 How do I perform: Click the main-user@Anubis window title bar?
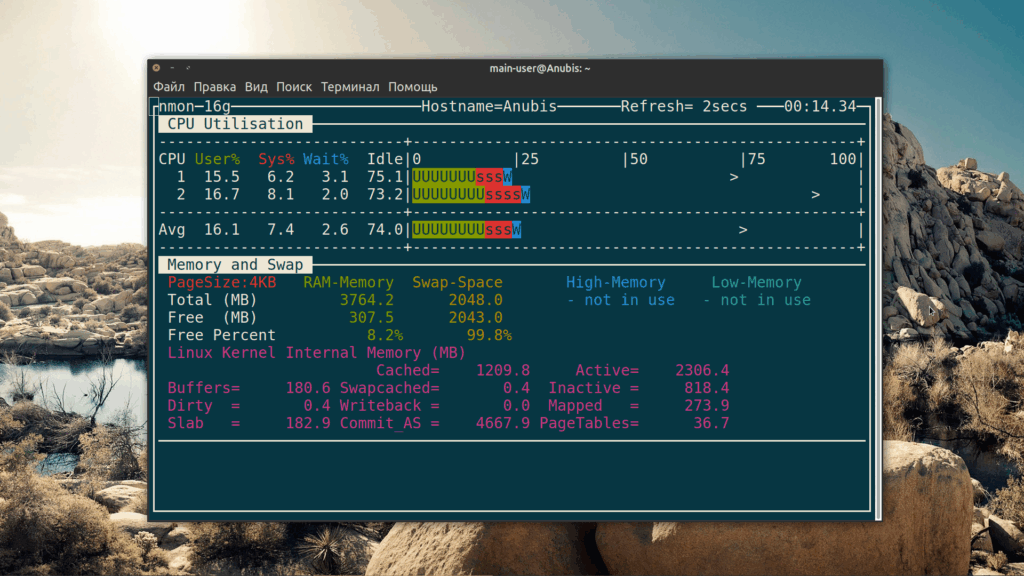pos(539,68)
